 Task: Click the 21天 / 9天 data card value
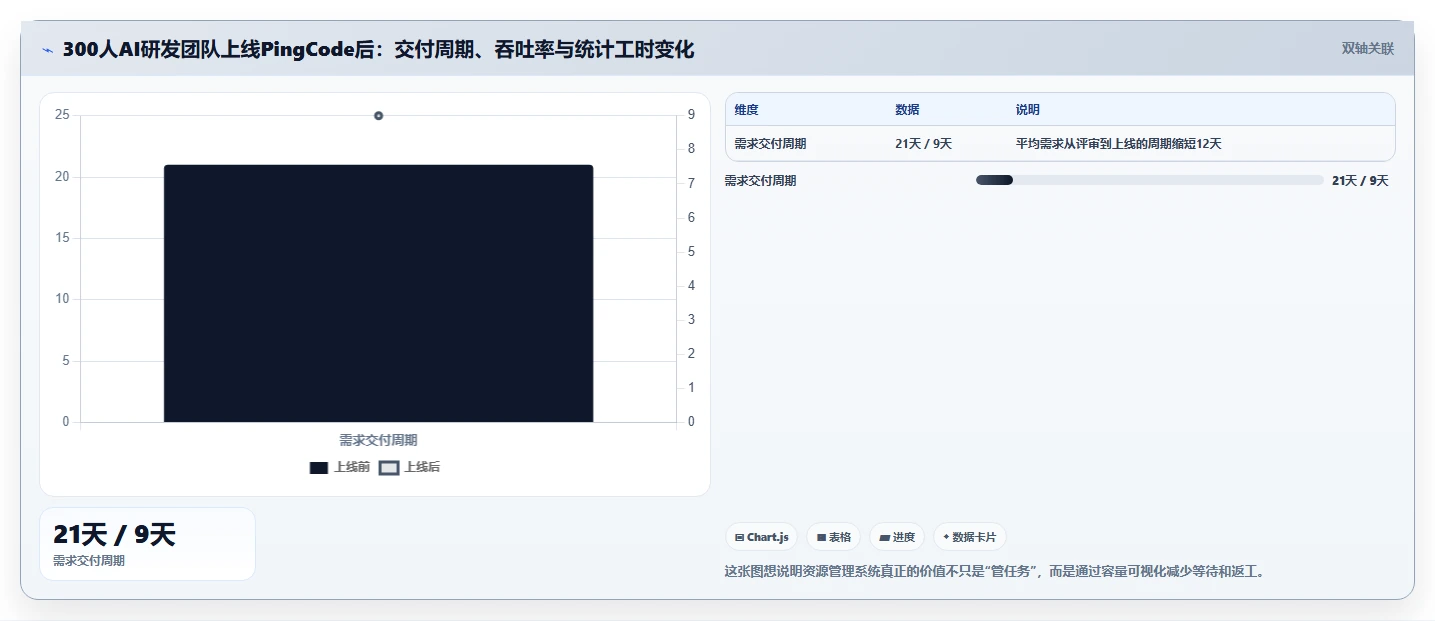click(114, 535)
